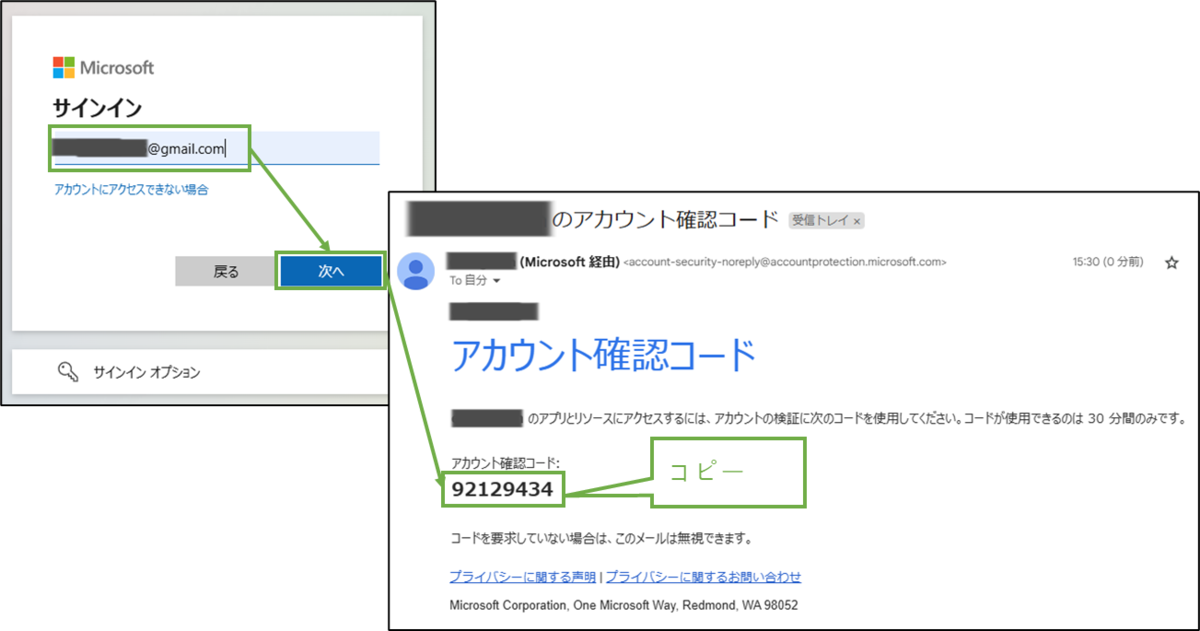Click the email subject のアカウント確認コード

tap(665, 219)
